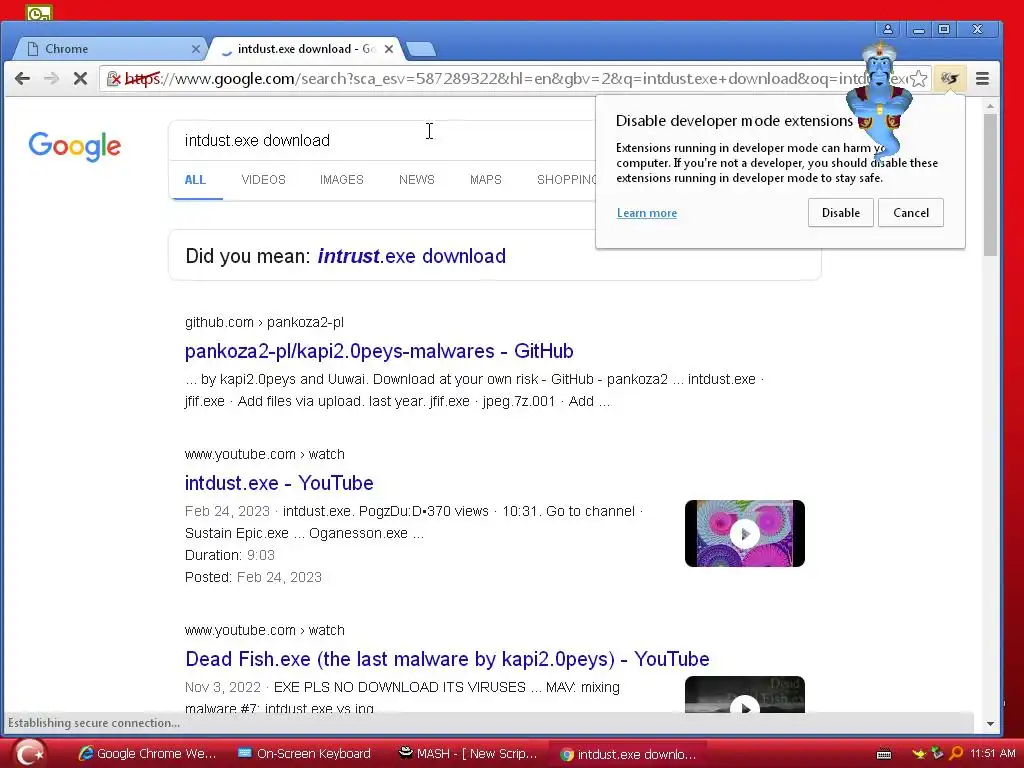
Task: Click the intdust.exe downlo... taskbar item
Action: coord(628,754)
